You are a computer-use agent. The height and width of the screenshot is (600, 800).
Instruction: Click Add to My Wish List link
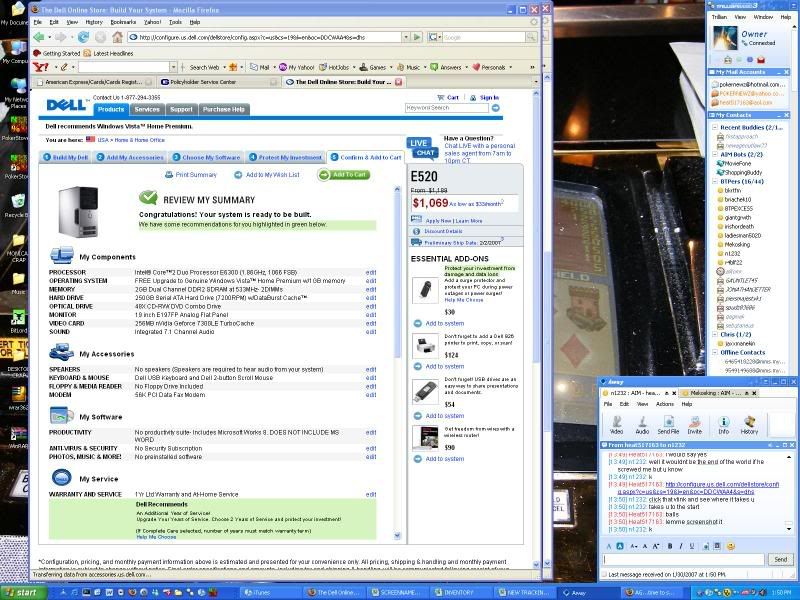tap(267, 174)
